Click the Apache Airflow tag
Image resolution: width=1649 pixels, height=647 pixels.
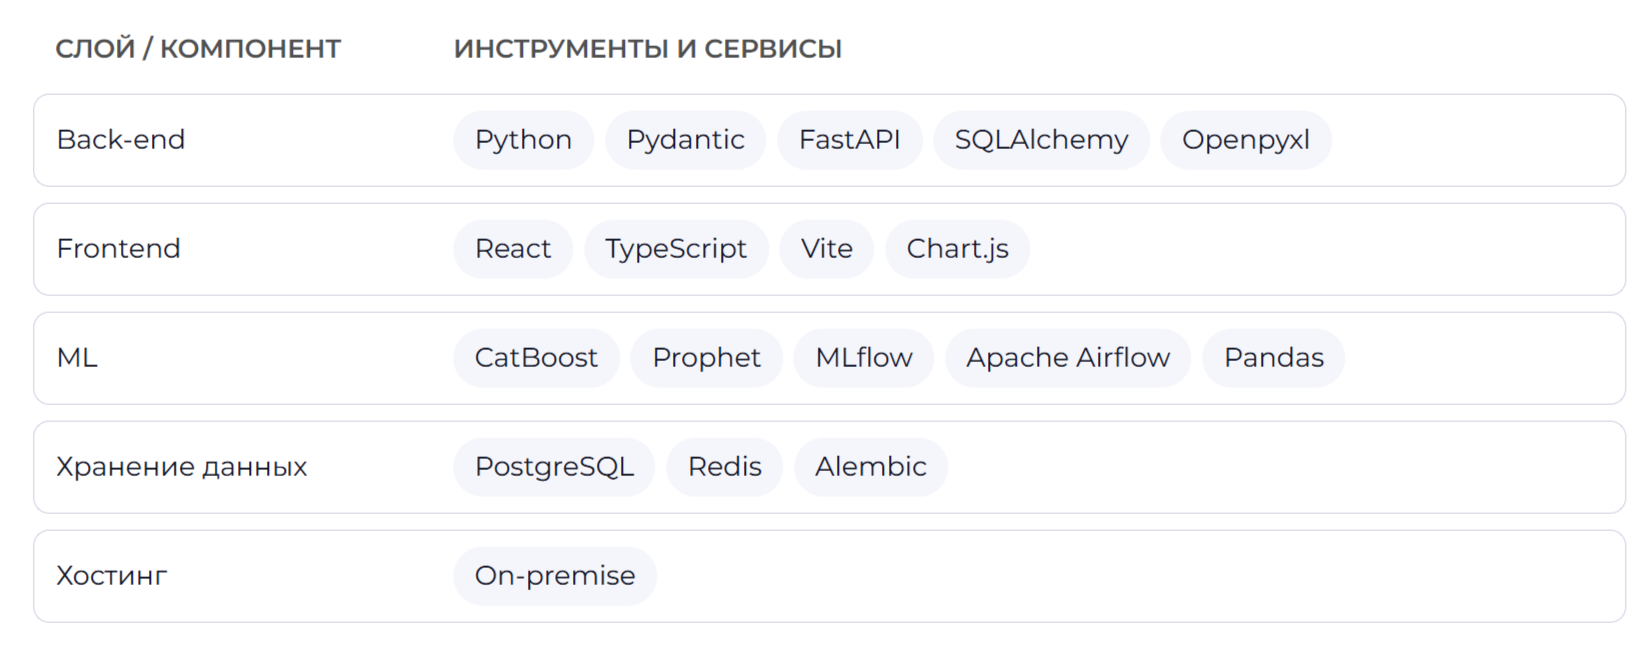pos(1067,358)
